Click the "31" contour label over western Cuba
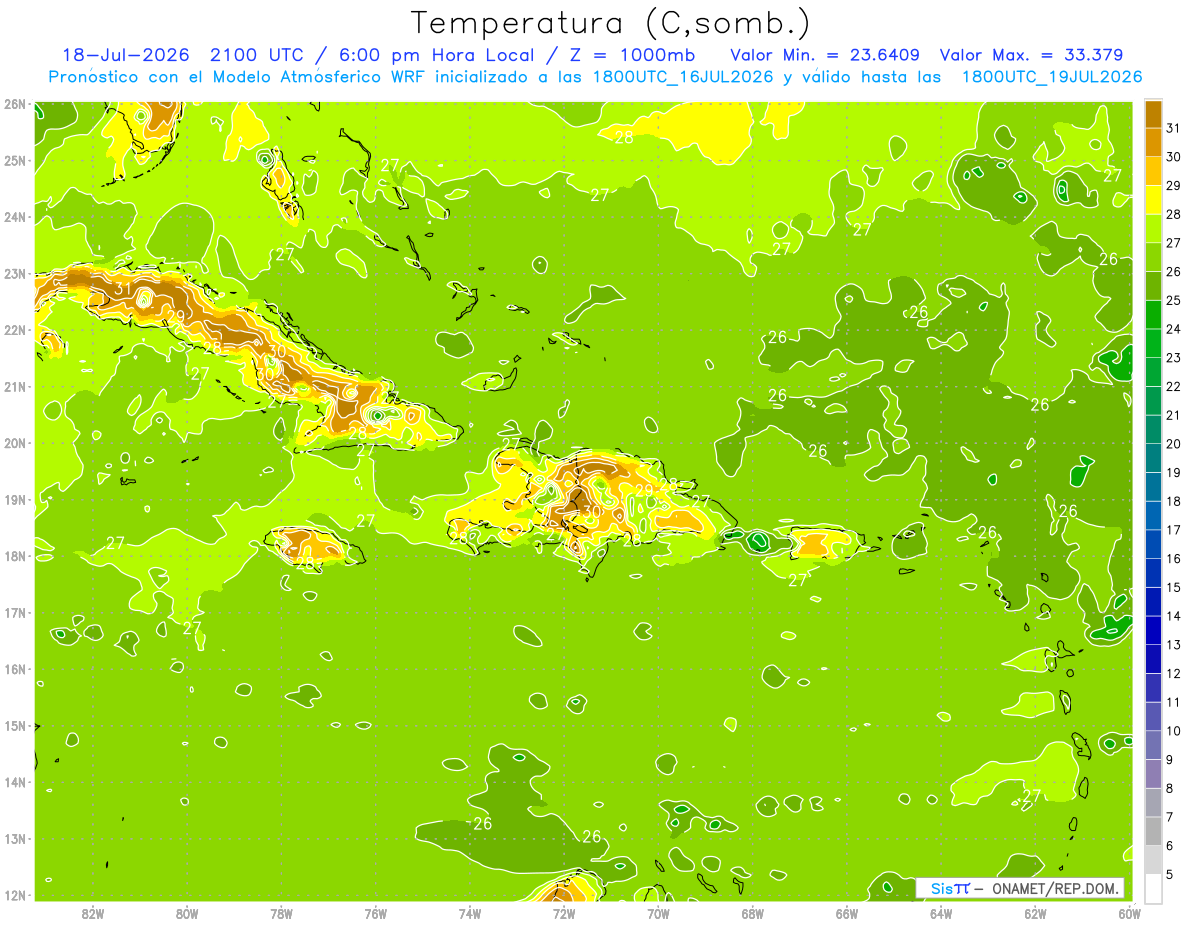The height and width of the screenshot is (927, 1200). tap(123, 289)
